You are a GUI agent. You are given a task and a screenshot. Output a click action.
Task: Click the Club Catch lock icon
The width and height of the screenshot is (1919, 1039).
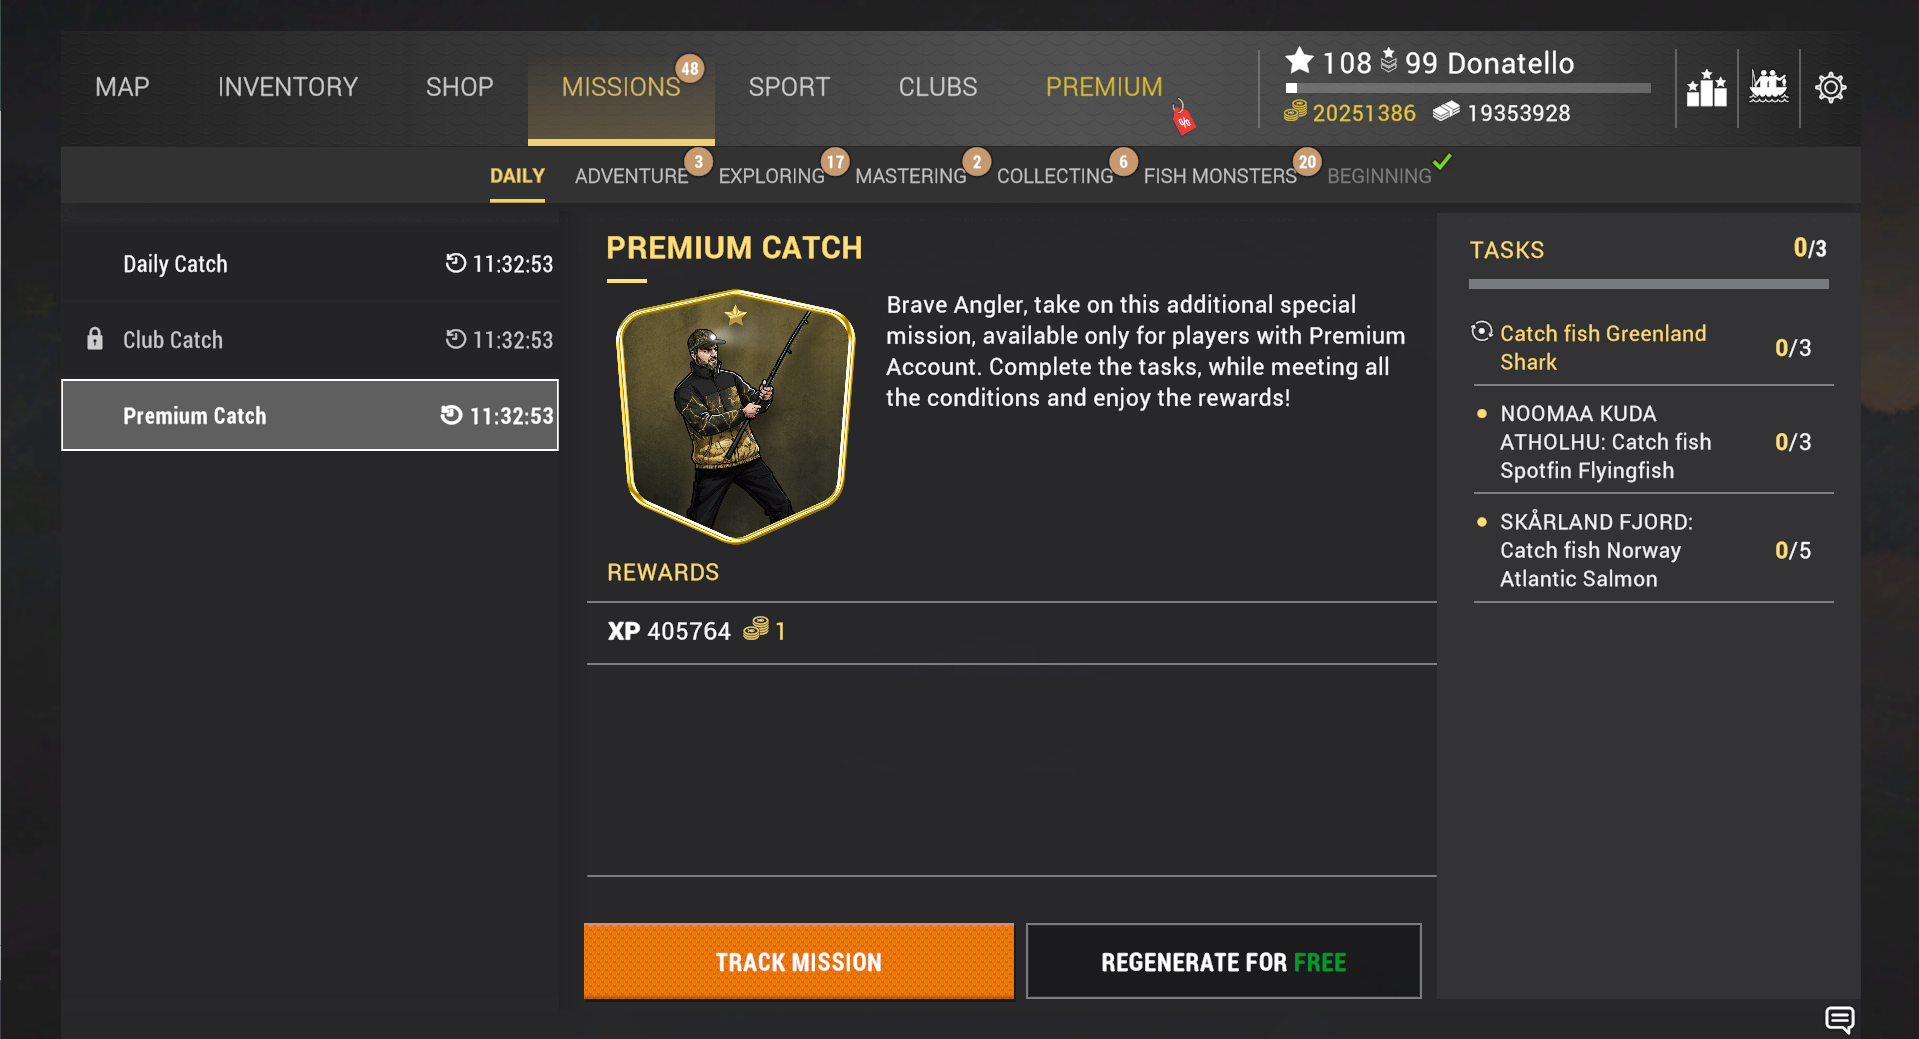(95, 339)
